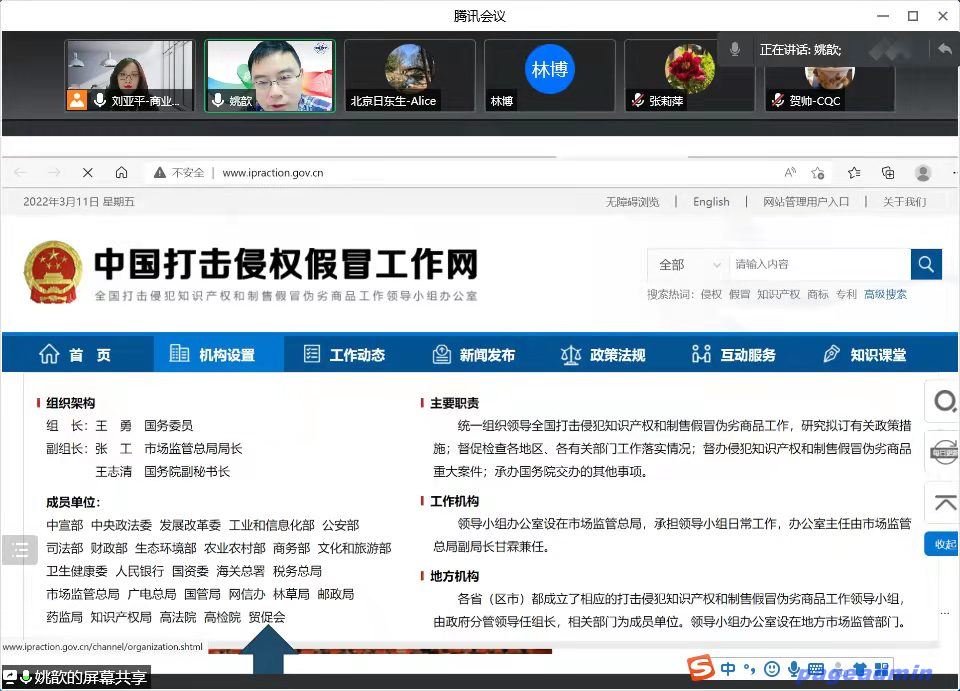Toggle Sogou Chinese input mode 中
Viewport: 960px width, 691px height.
pos(728,668)
